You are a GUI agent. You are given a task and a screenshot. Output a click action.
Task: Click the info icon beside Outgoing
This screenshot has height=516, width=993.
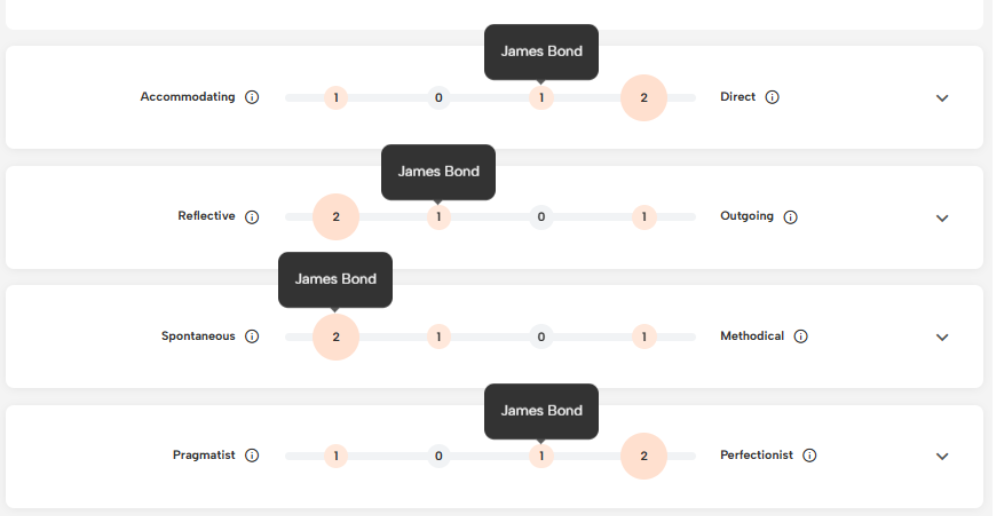click(790, 217)
